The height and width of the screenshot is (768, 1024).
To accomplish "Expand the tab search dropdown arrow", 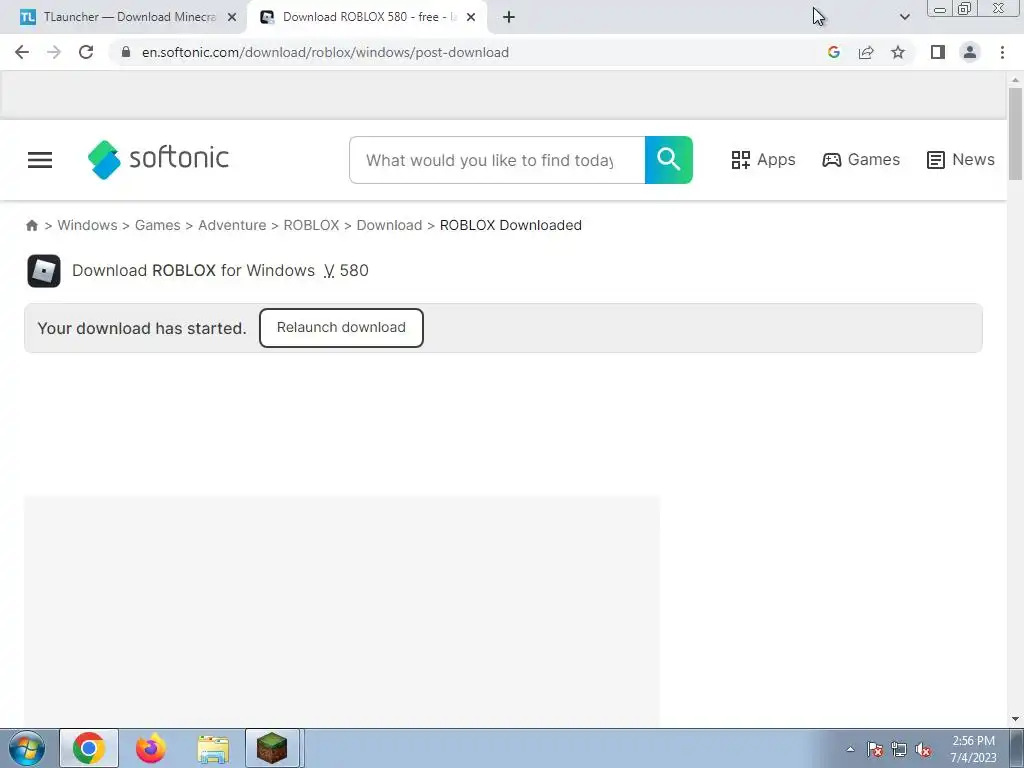I will 904,17.
